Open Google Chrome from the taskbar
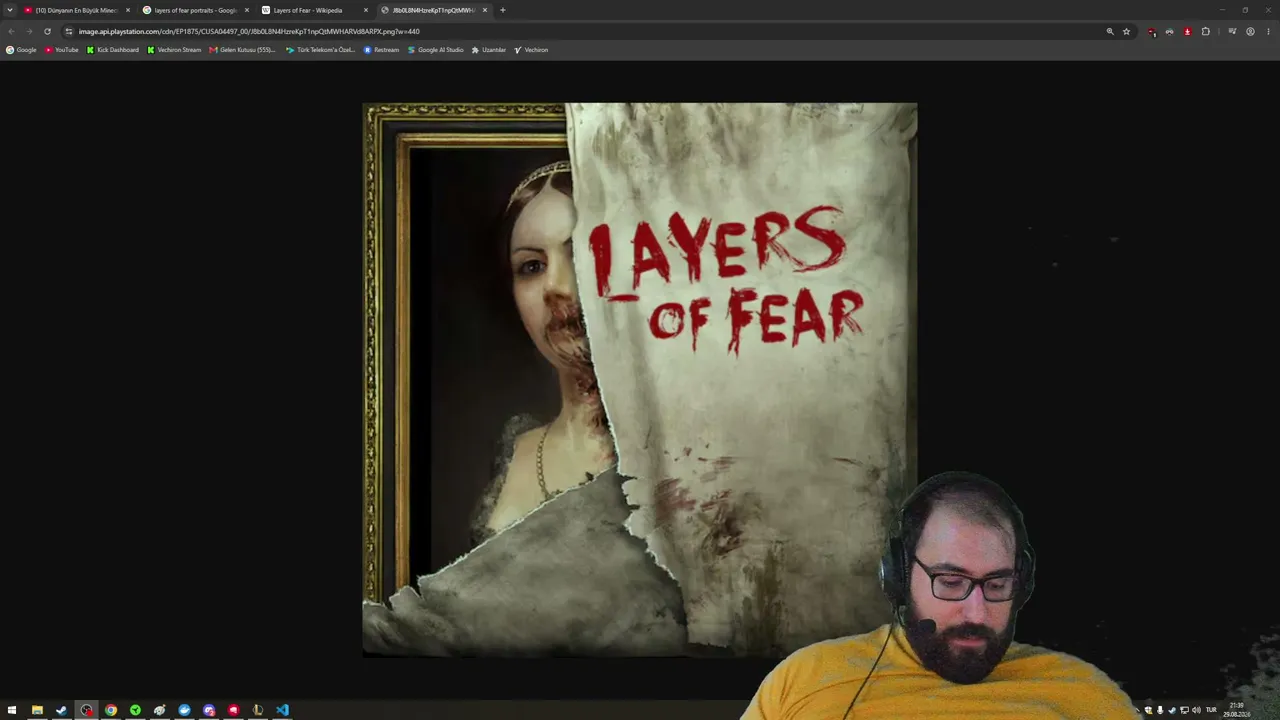Screen dimensions: 1280x720 (x=111, y=710)
